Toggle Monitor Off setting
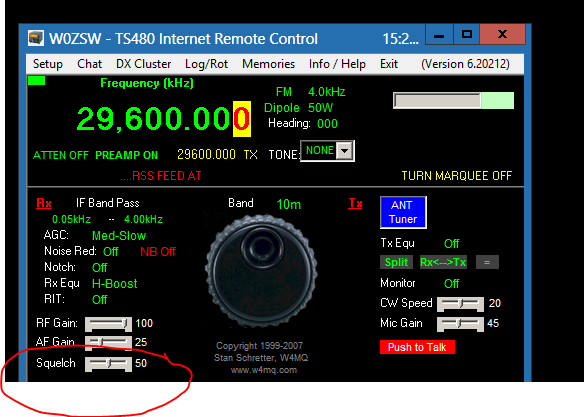This screenshot has width=584, height=417. (451, 284)
